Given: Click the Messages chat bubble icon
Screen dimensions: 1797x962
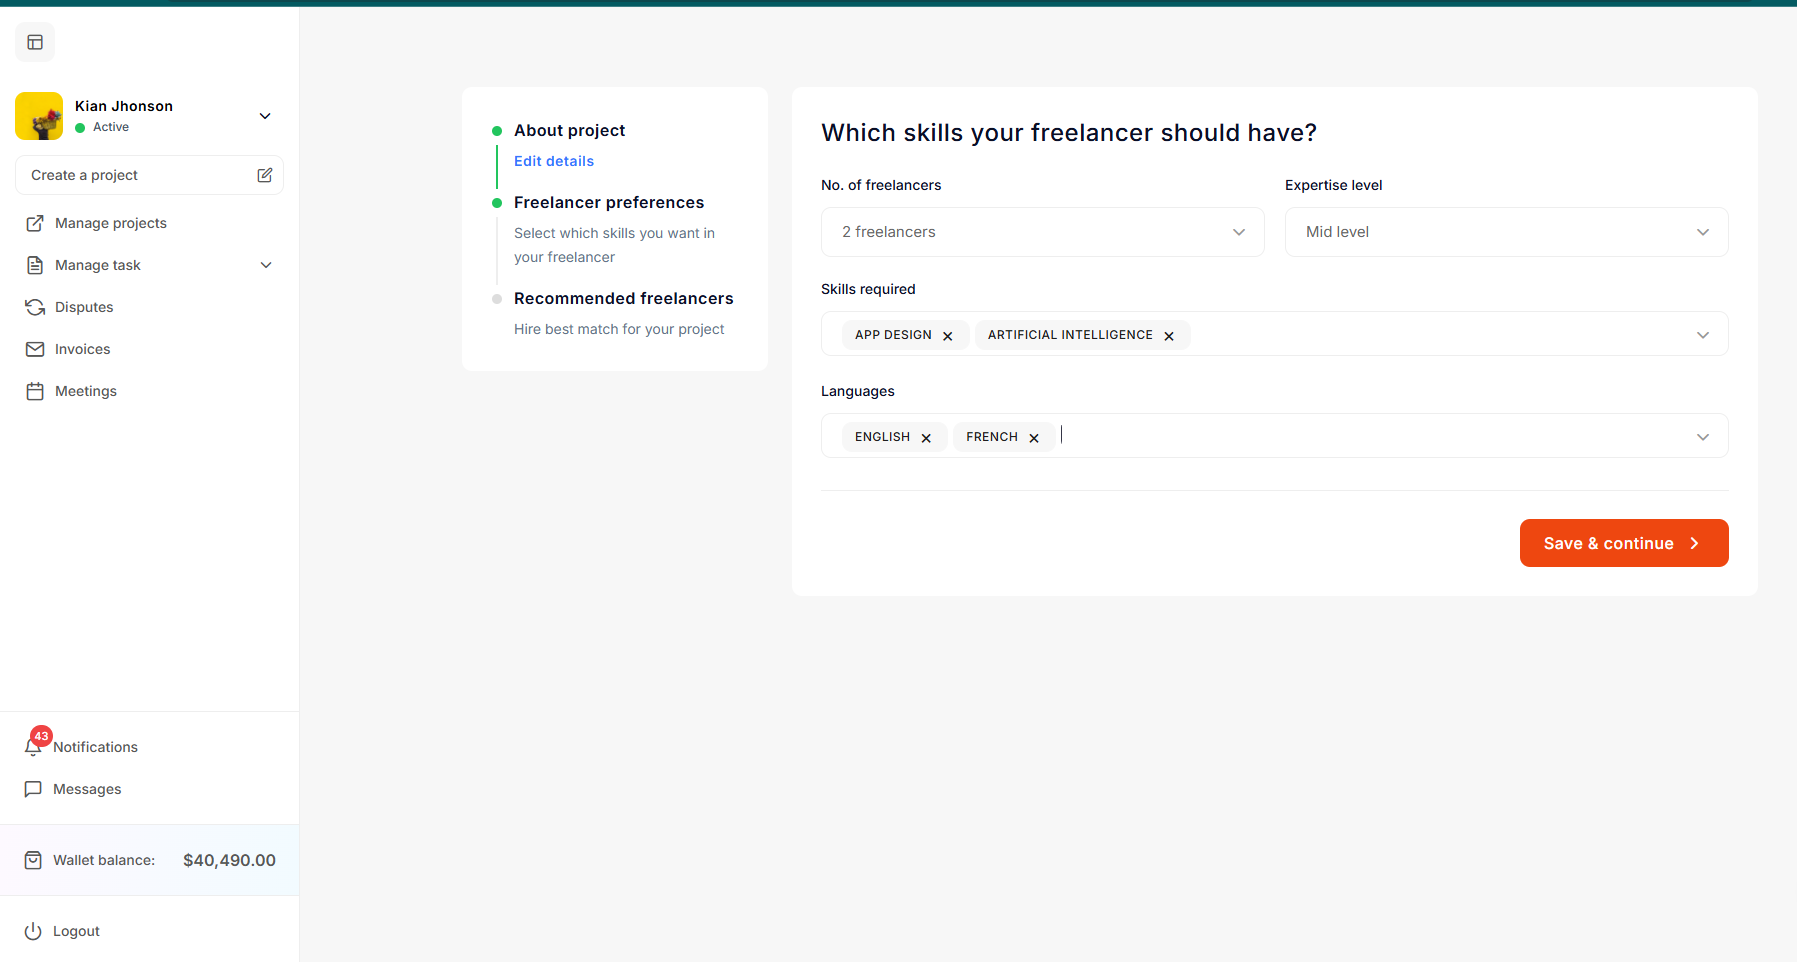Looking at the screenshot, I should (x=33, y=789).
